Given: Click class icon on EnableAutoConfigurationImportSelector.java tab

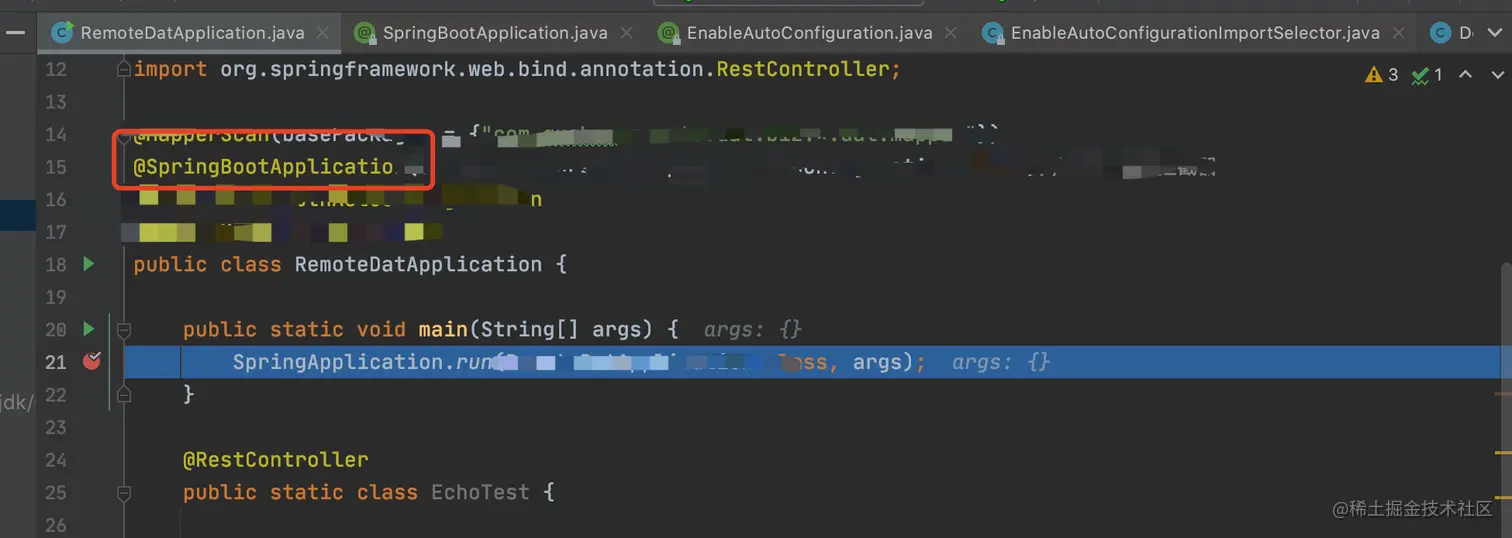Looking at the screenshot, I should pos(992,33).
